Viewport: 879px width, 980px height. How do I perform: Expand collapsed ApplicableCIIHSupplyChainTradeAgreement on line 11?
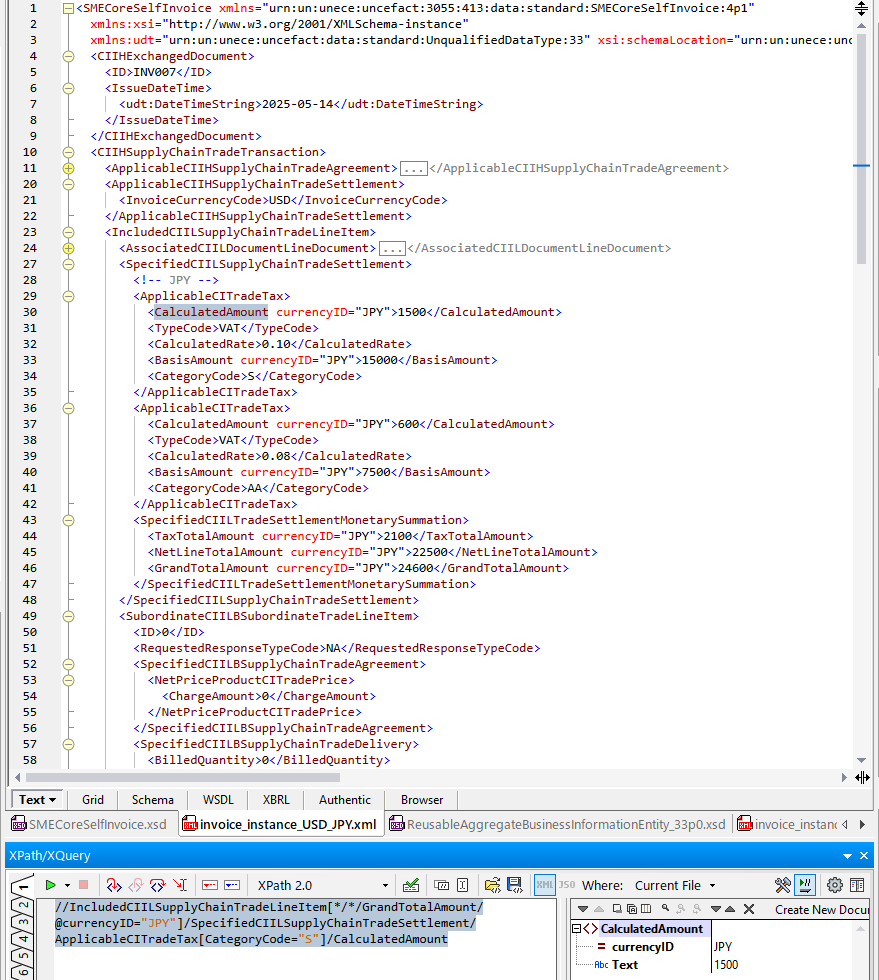coord(69,168)
